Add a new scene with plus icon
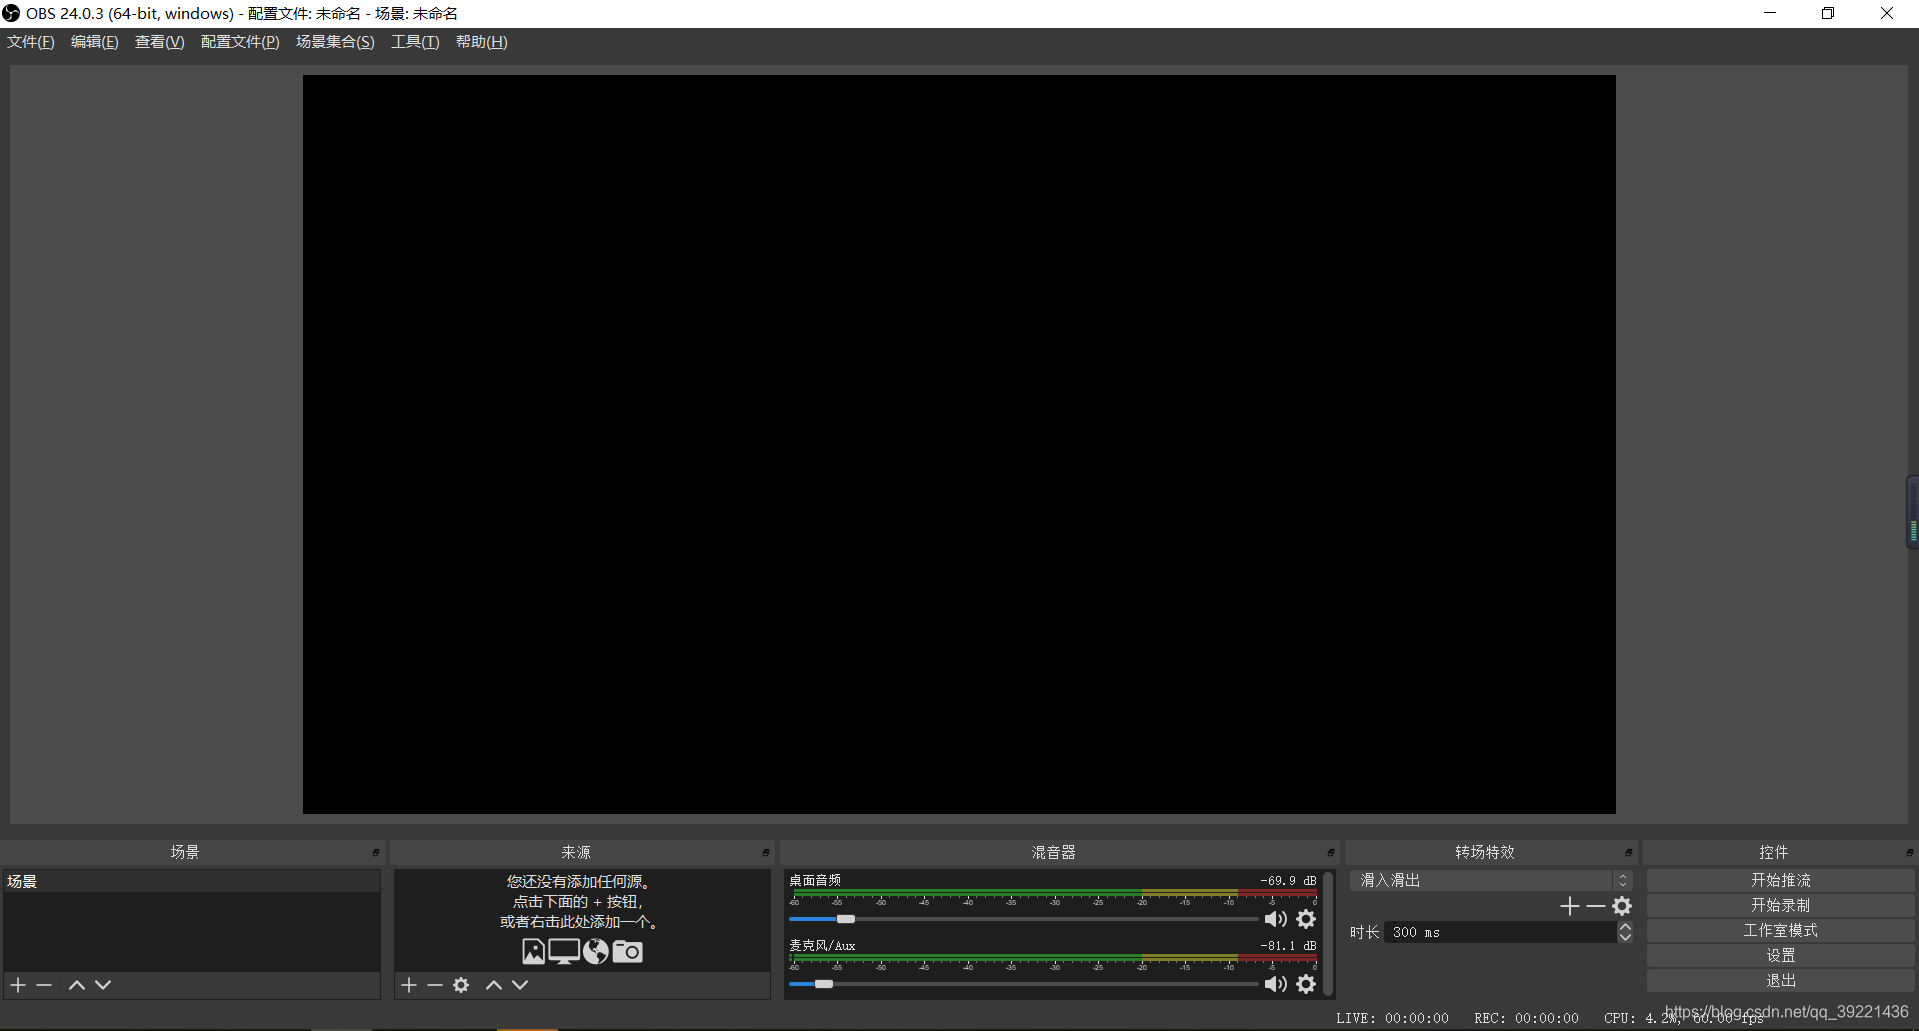 [18, 985]
